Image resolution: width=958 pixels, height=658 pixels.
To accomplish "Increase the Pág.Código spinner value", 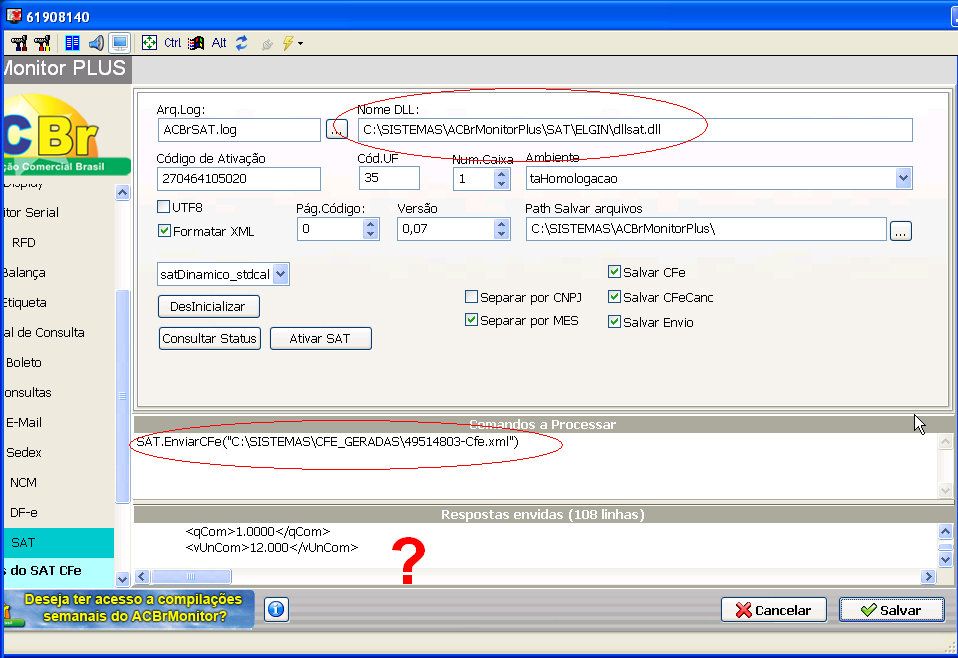I will point(370,224).
